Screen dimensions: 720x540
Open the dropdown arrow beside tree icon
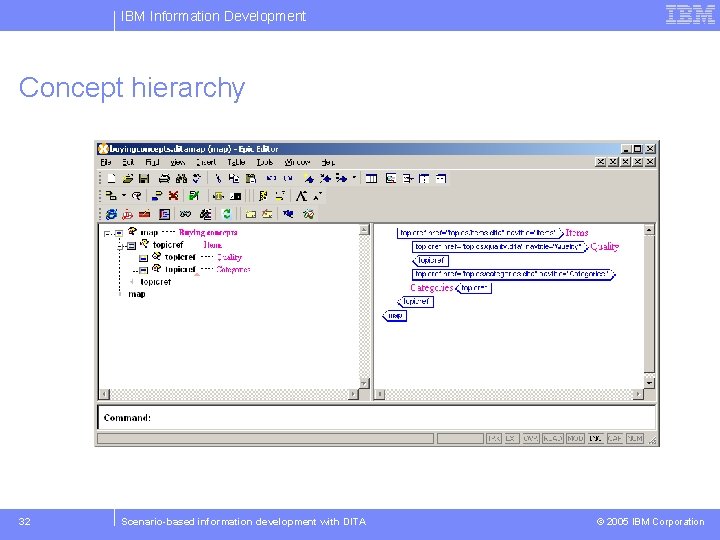124,196
